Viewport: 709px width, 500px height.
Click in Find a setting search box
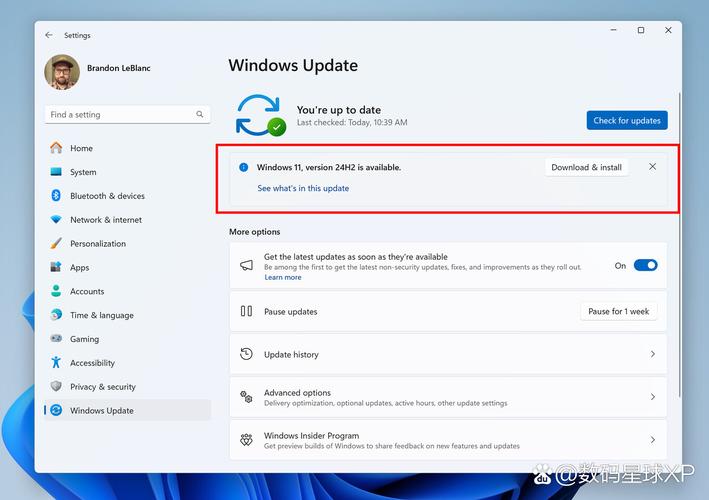[x=128, y=114]
